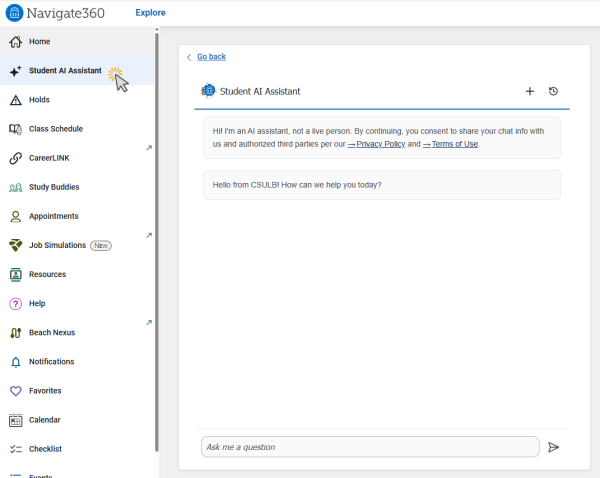Click the back chevron beside Go back
600x478 pixels.
[x=189, y=57]
